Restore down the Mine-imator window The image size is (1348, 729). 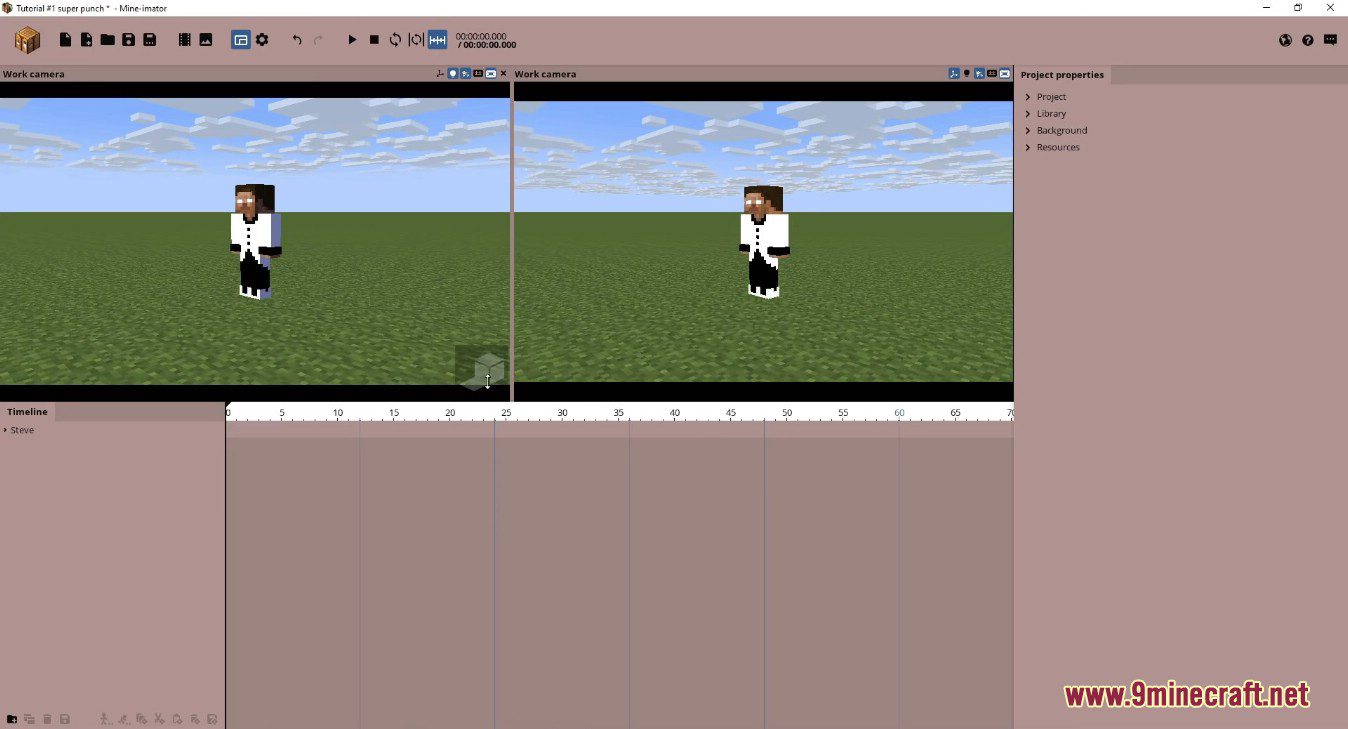1298,7
